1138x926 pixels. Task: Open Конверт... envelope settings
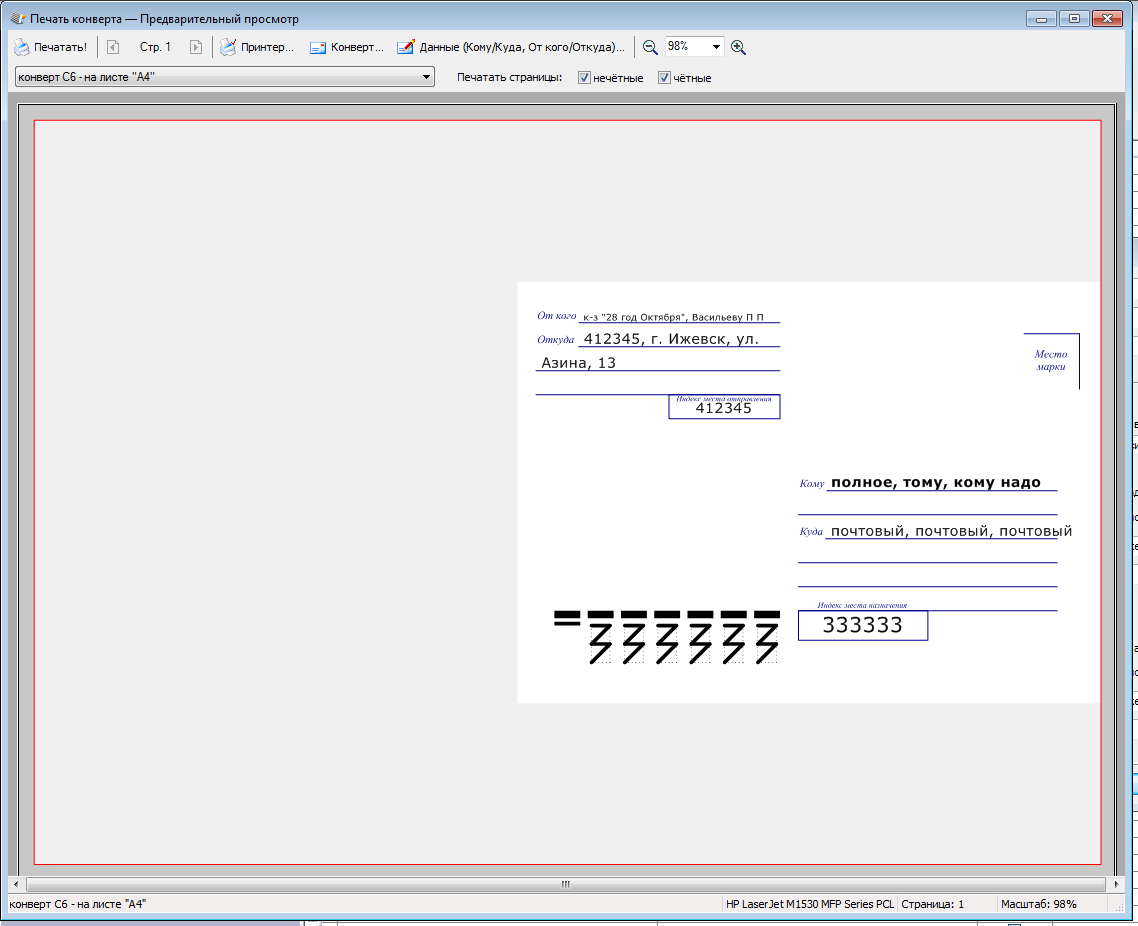(346, 47)
